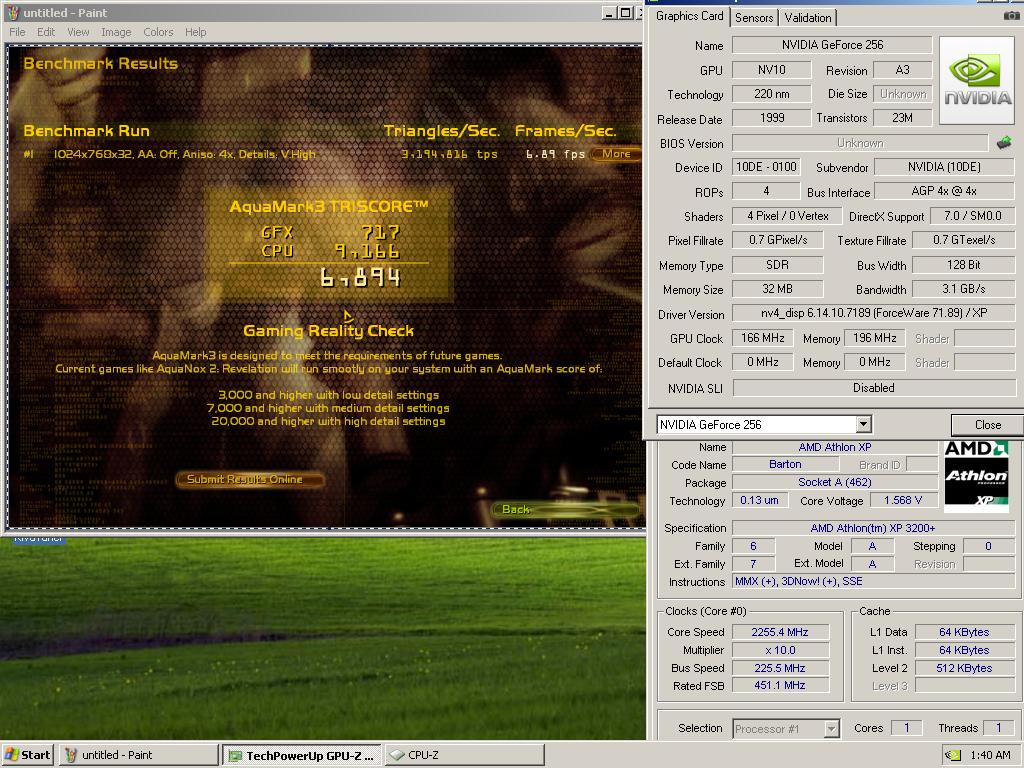This screenshot has height=768, width=1024.
Task: Open the Edit menu in Paint
Action: click(46, 32)
